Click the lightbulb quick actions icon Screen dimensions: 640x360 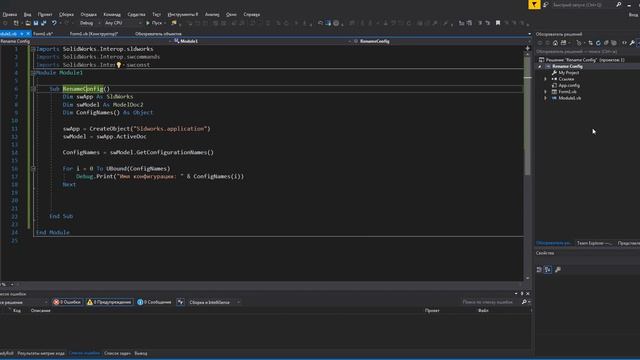click(119, 65)
